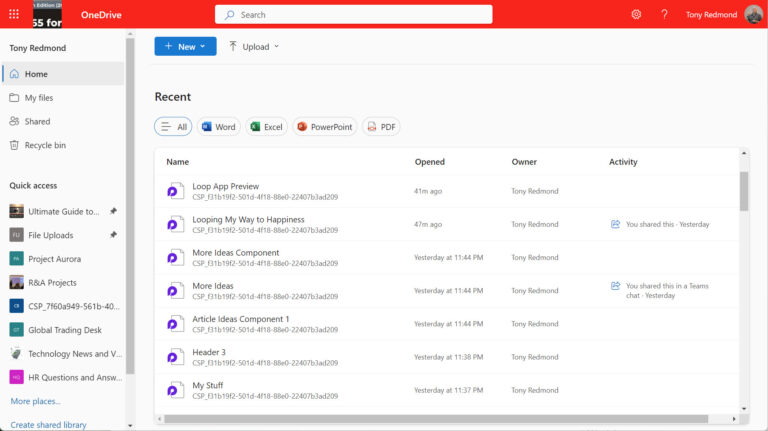Viewport: 768px width, 431px height.
Task: Go to Home in the navigation
Action: pos(63,74)
